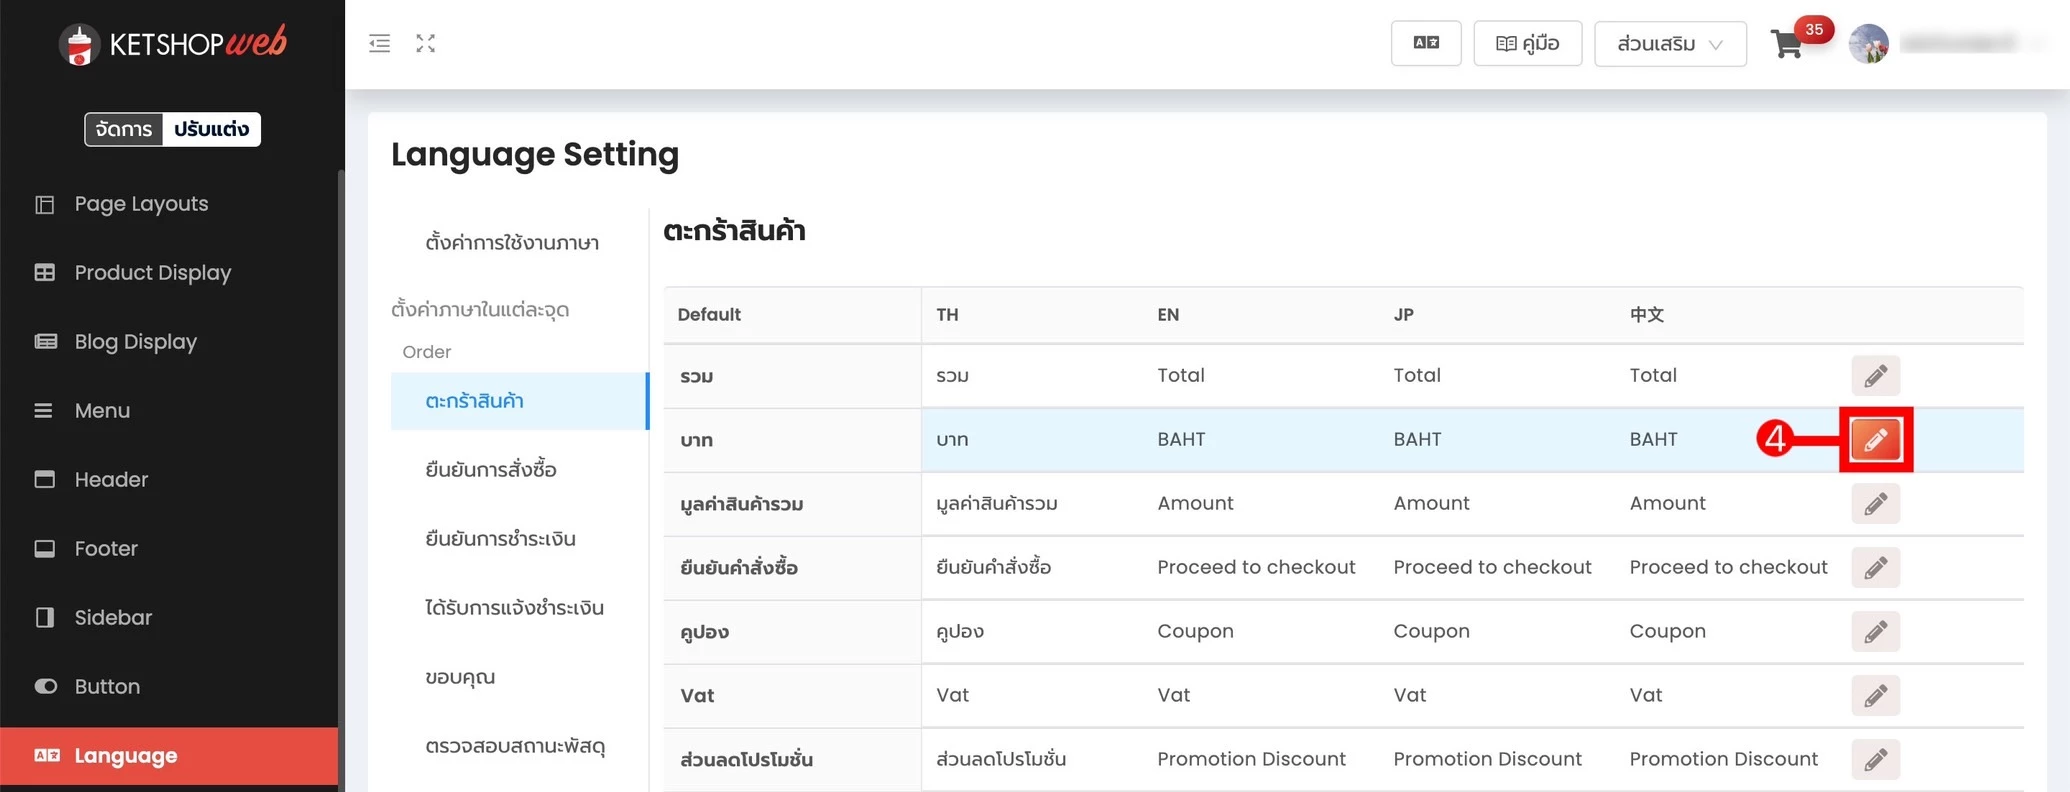Screen dimensions: 2070x792
Task: Collapse the sidebar with the menu fold icon
Action: (379, 43)
